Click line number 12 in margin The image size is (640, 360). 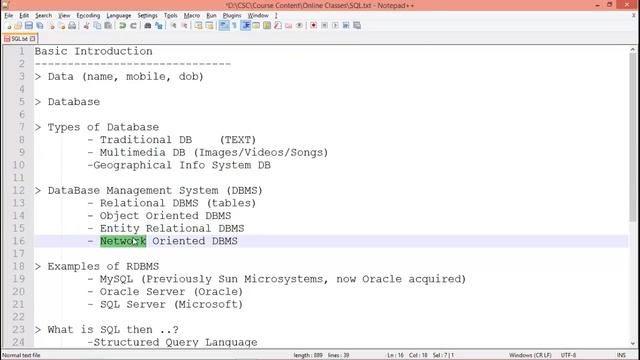[x=18, y=190]
